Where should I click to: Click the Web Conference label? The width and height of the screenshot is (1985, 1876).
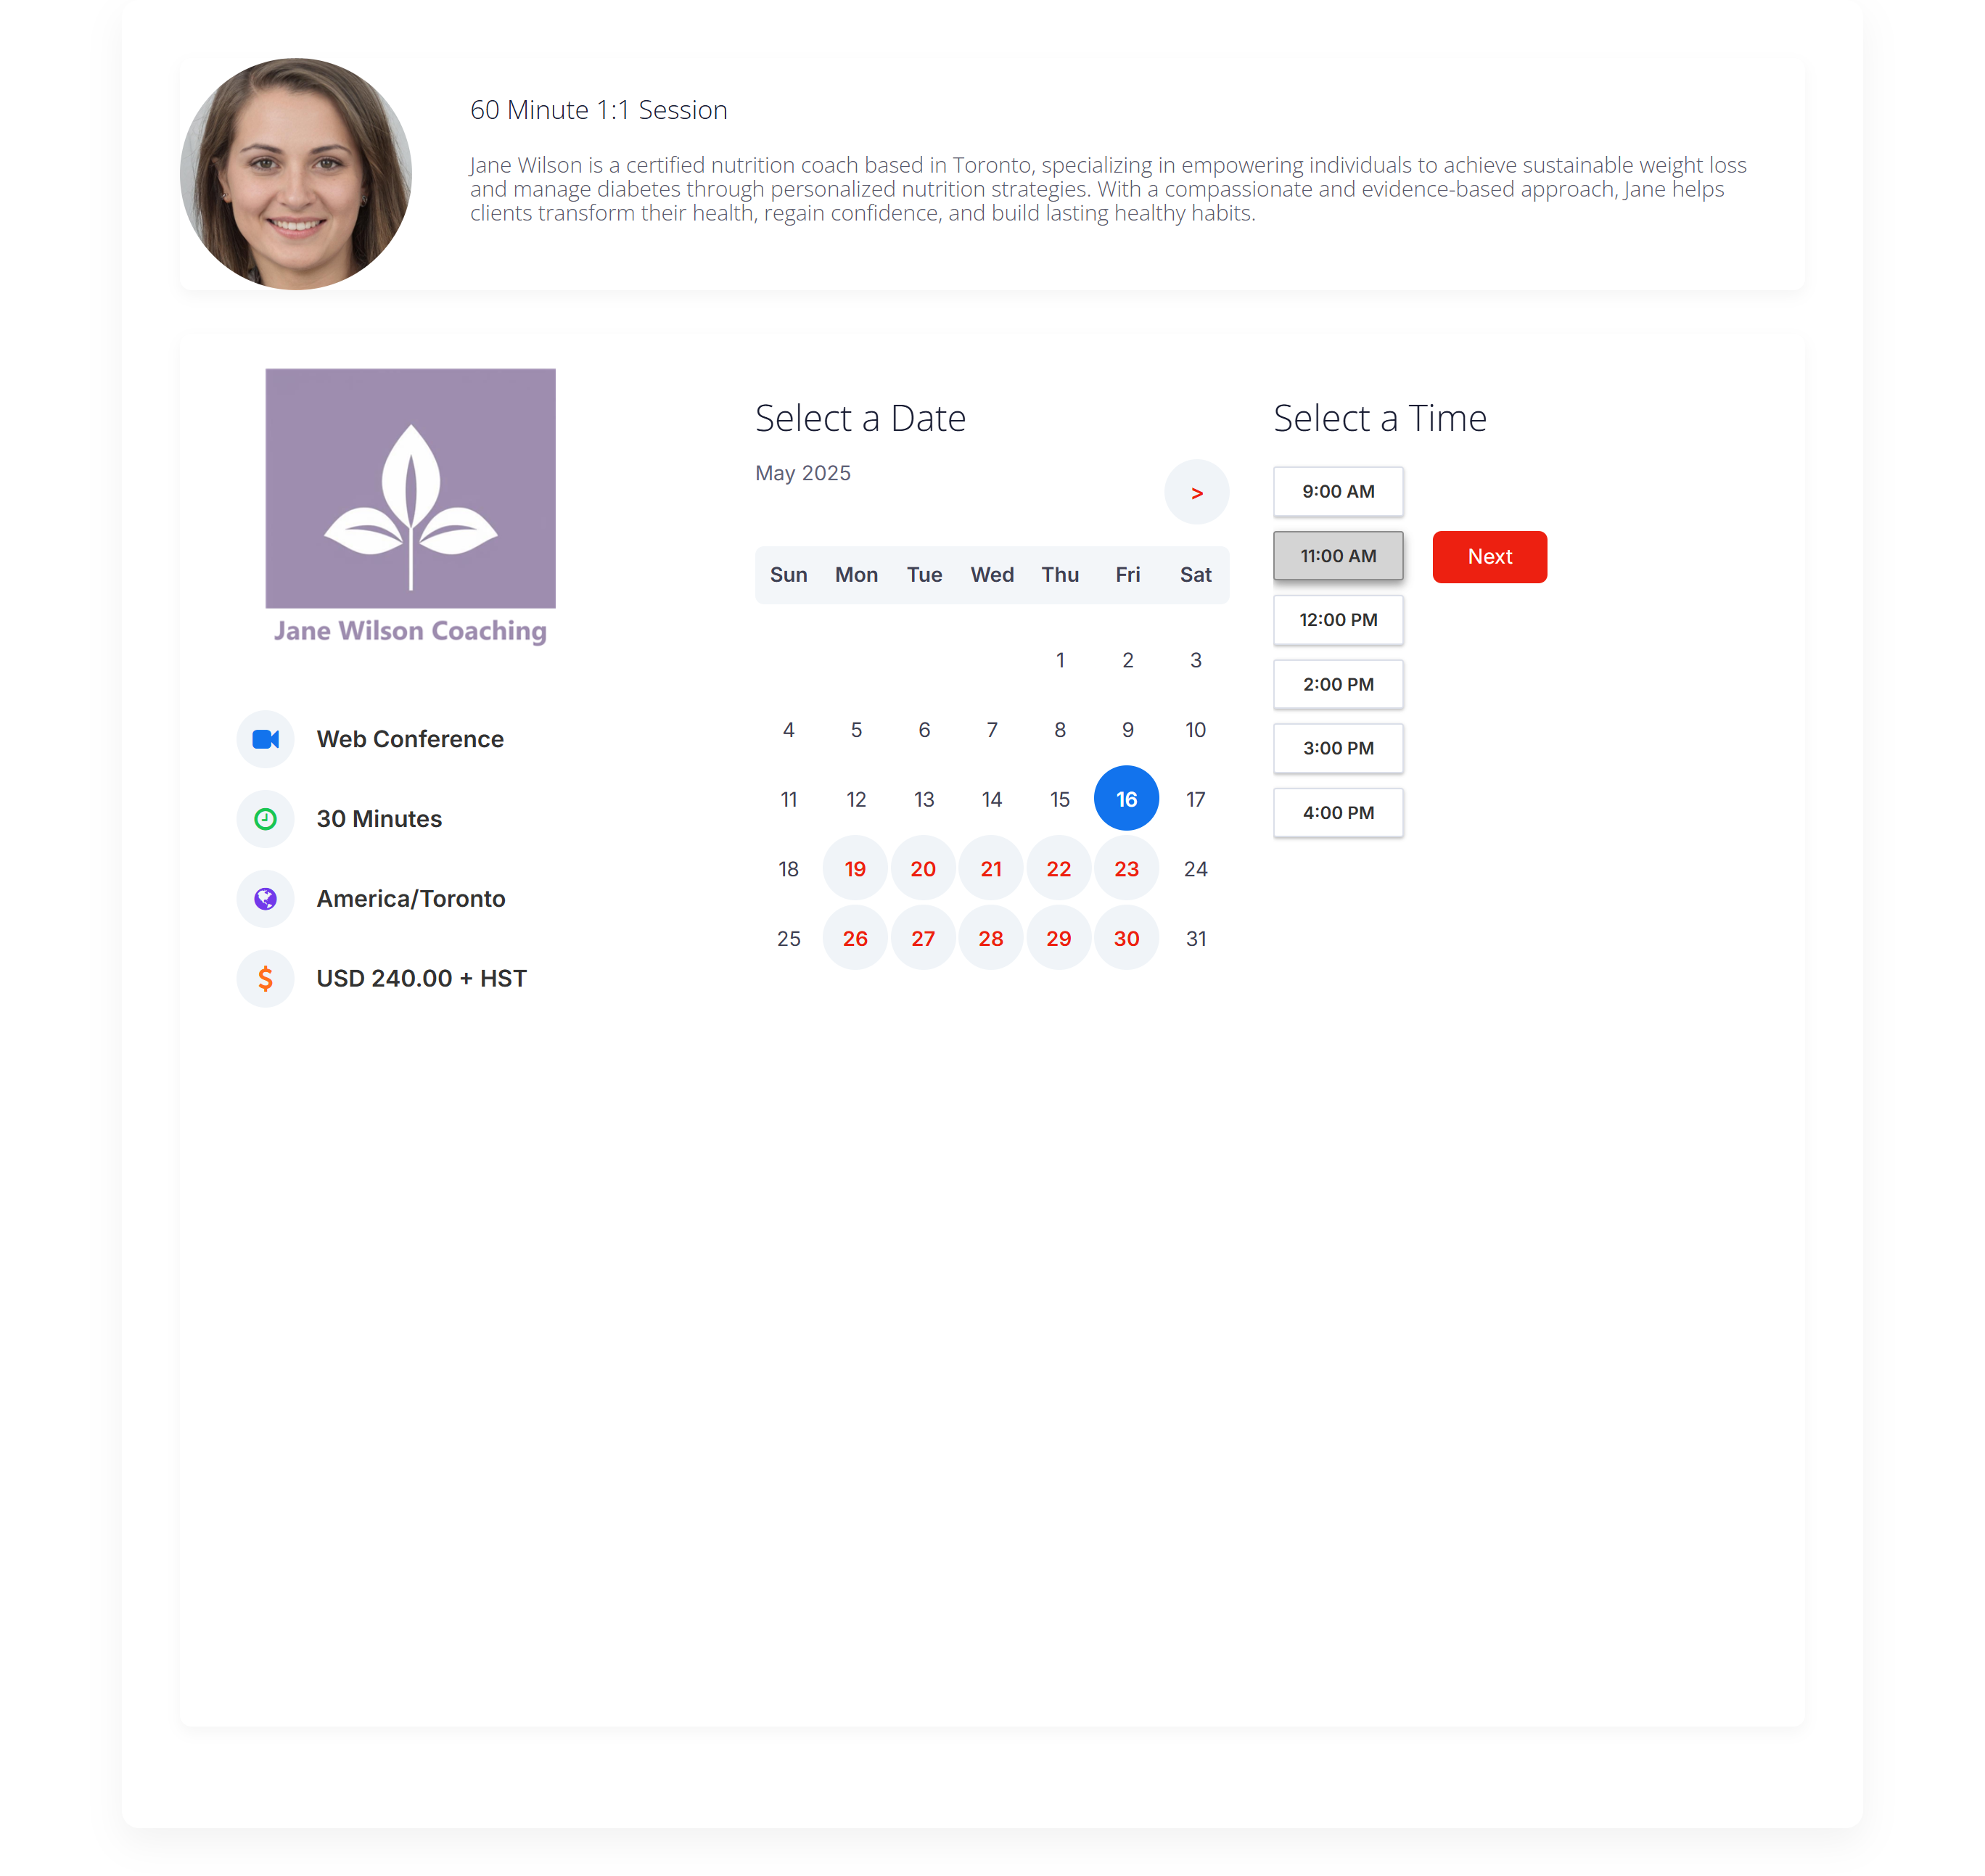(x=410, y=740)
